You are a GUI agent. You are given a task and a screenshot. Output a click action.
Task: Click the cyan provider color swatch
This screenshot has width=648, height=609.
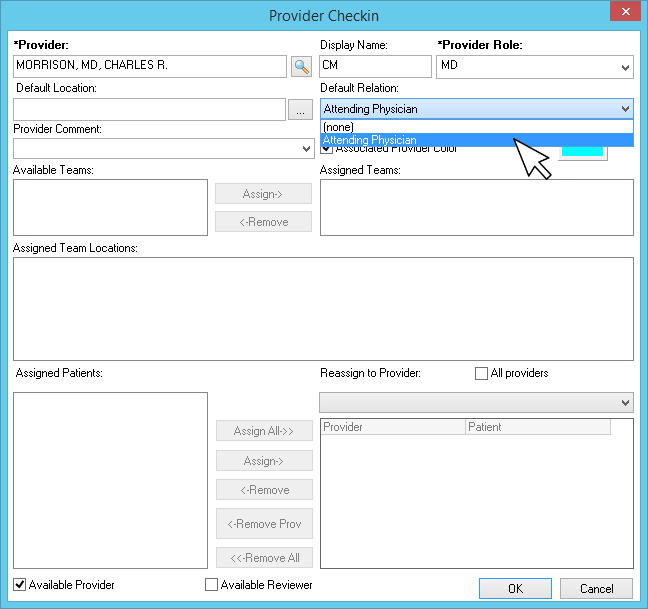583,152
